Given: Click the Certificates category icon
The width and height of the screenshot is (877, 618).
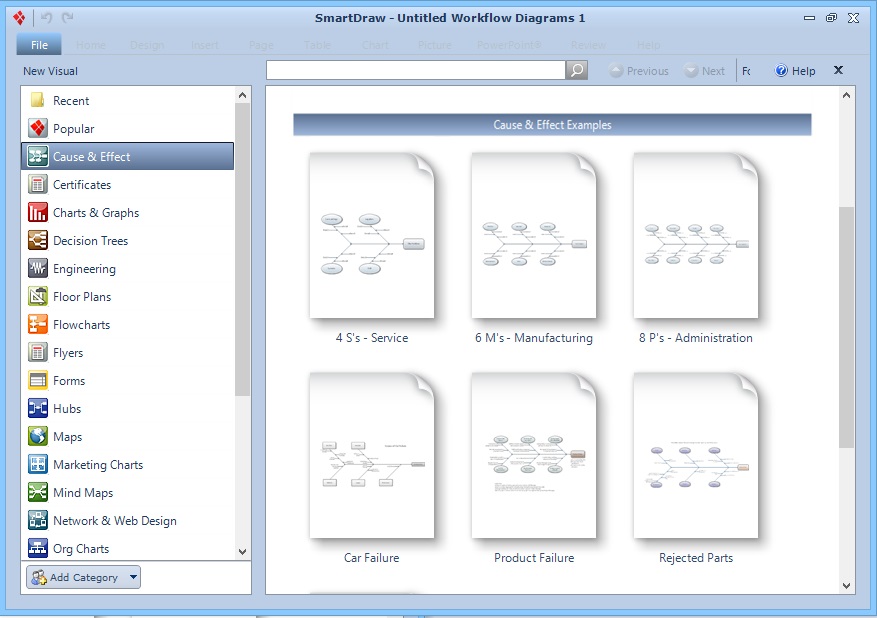Looking at the screenshot, I should 37,184.
